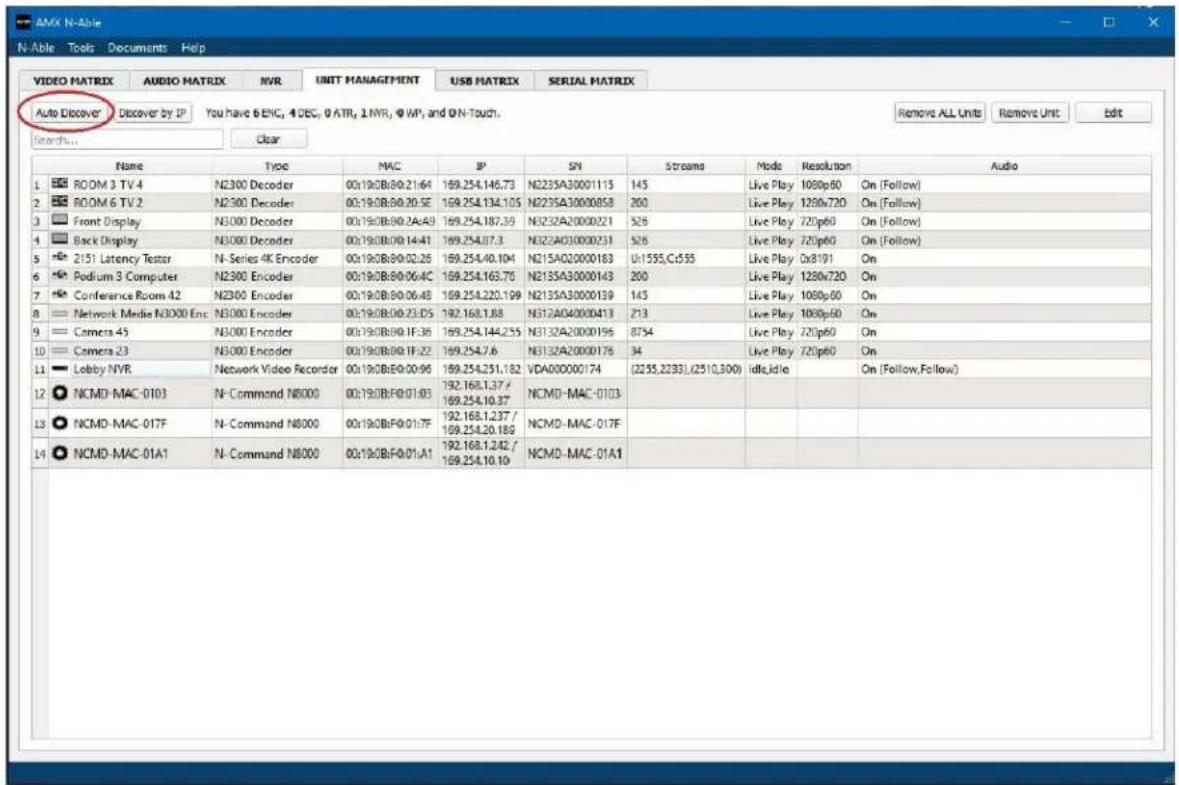The image size is (1179, 785).
Task: Click the Edit button
Action: (1114, 113)
